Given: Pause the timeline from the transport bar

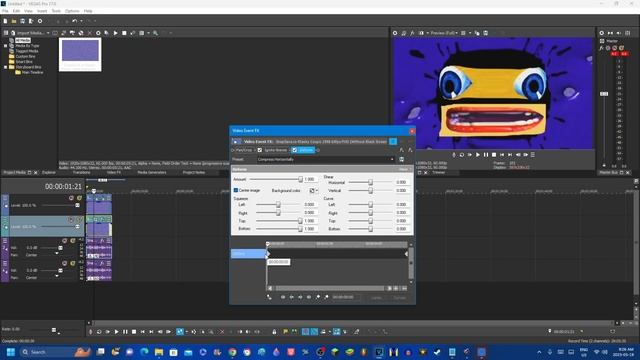Looking at the screenshot, I should tap(125, 332).
